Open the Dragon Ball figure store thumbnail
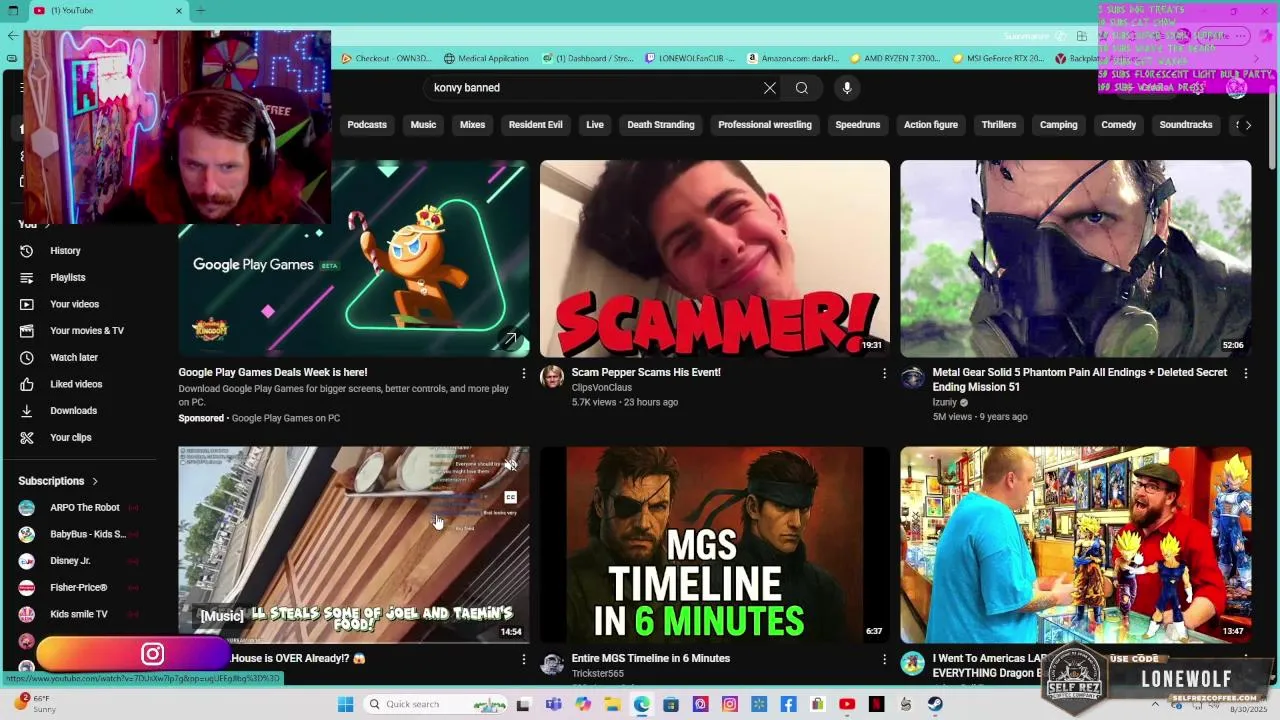This screenshot has width=1280, height=720. [x=1075, y=545]
